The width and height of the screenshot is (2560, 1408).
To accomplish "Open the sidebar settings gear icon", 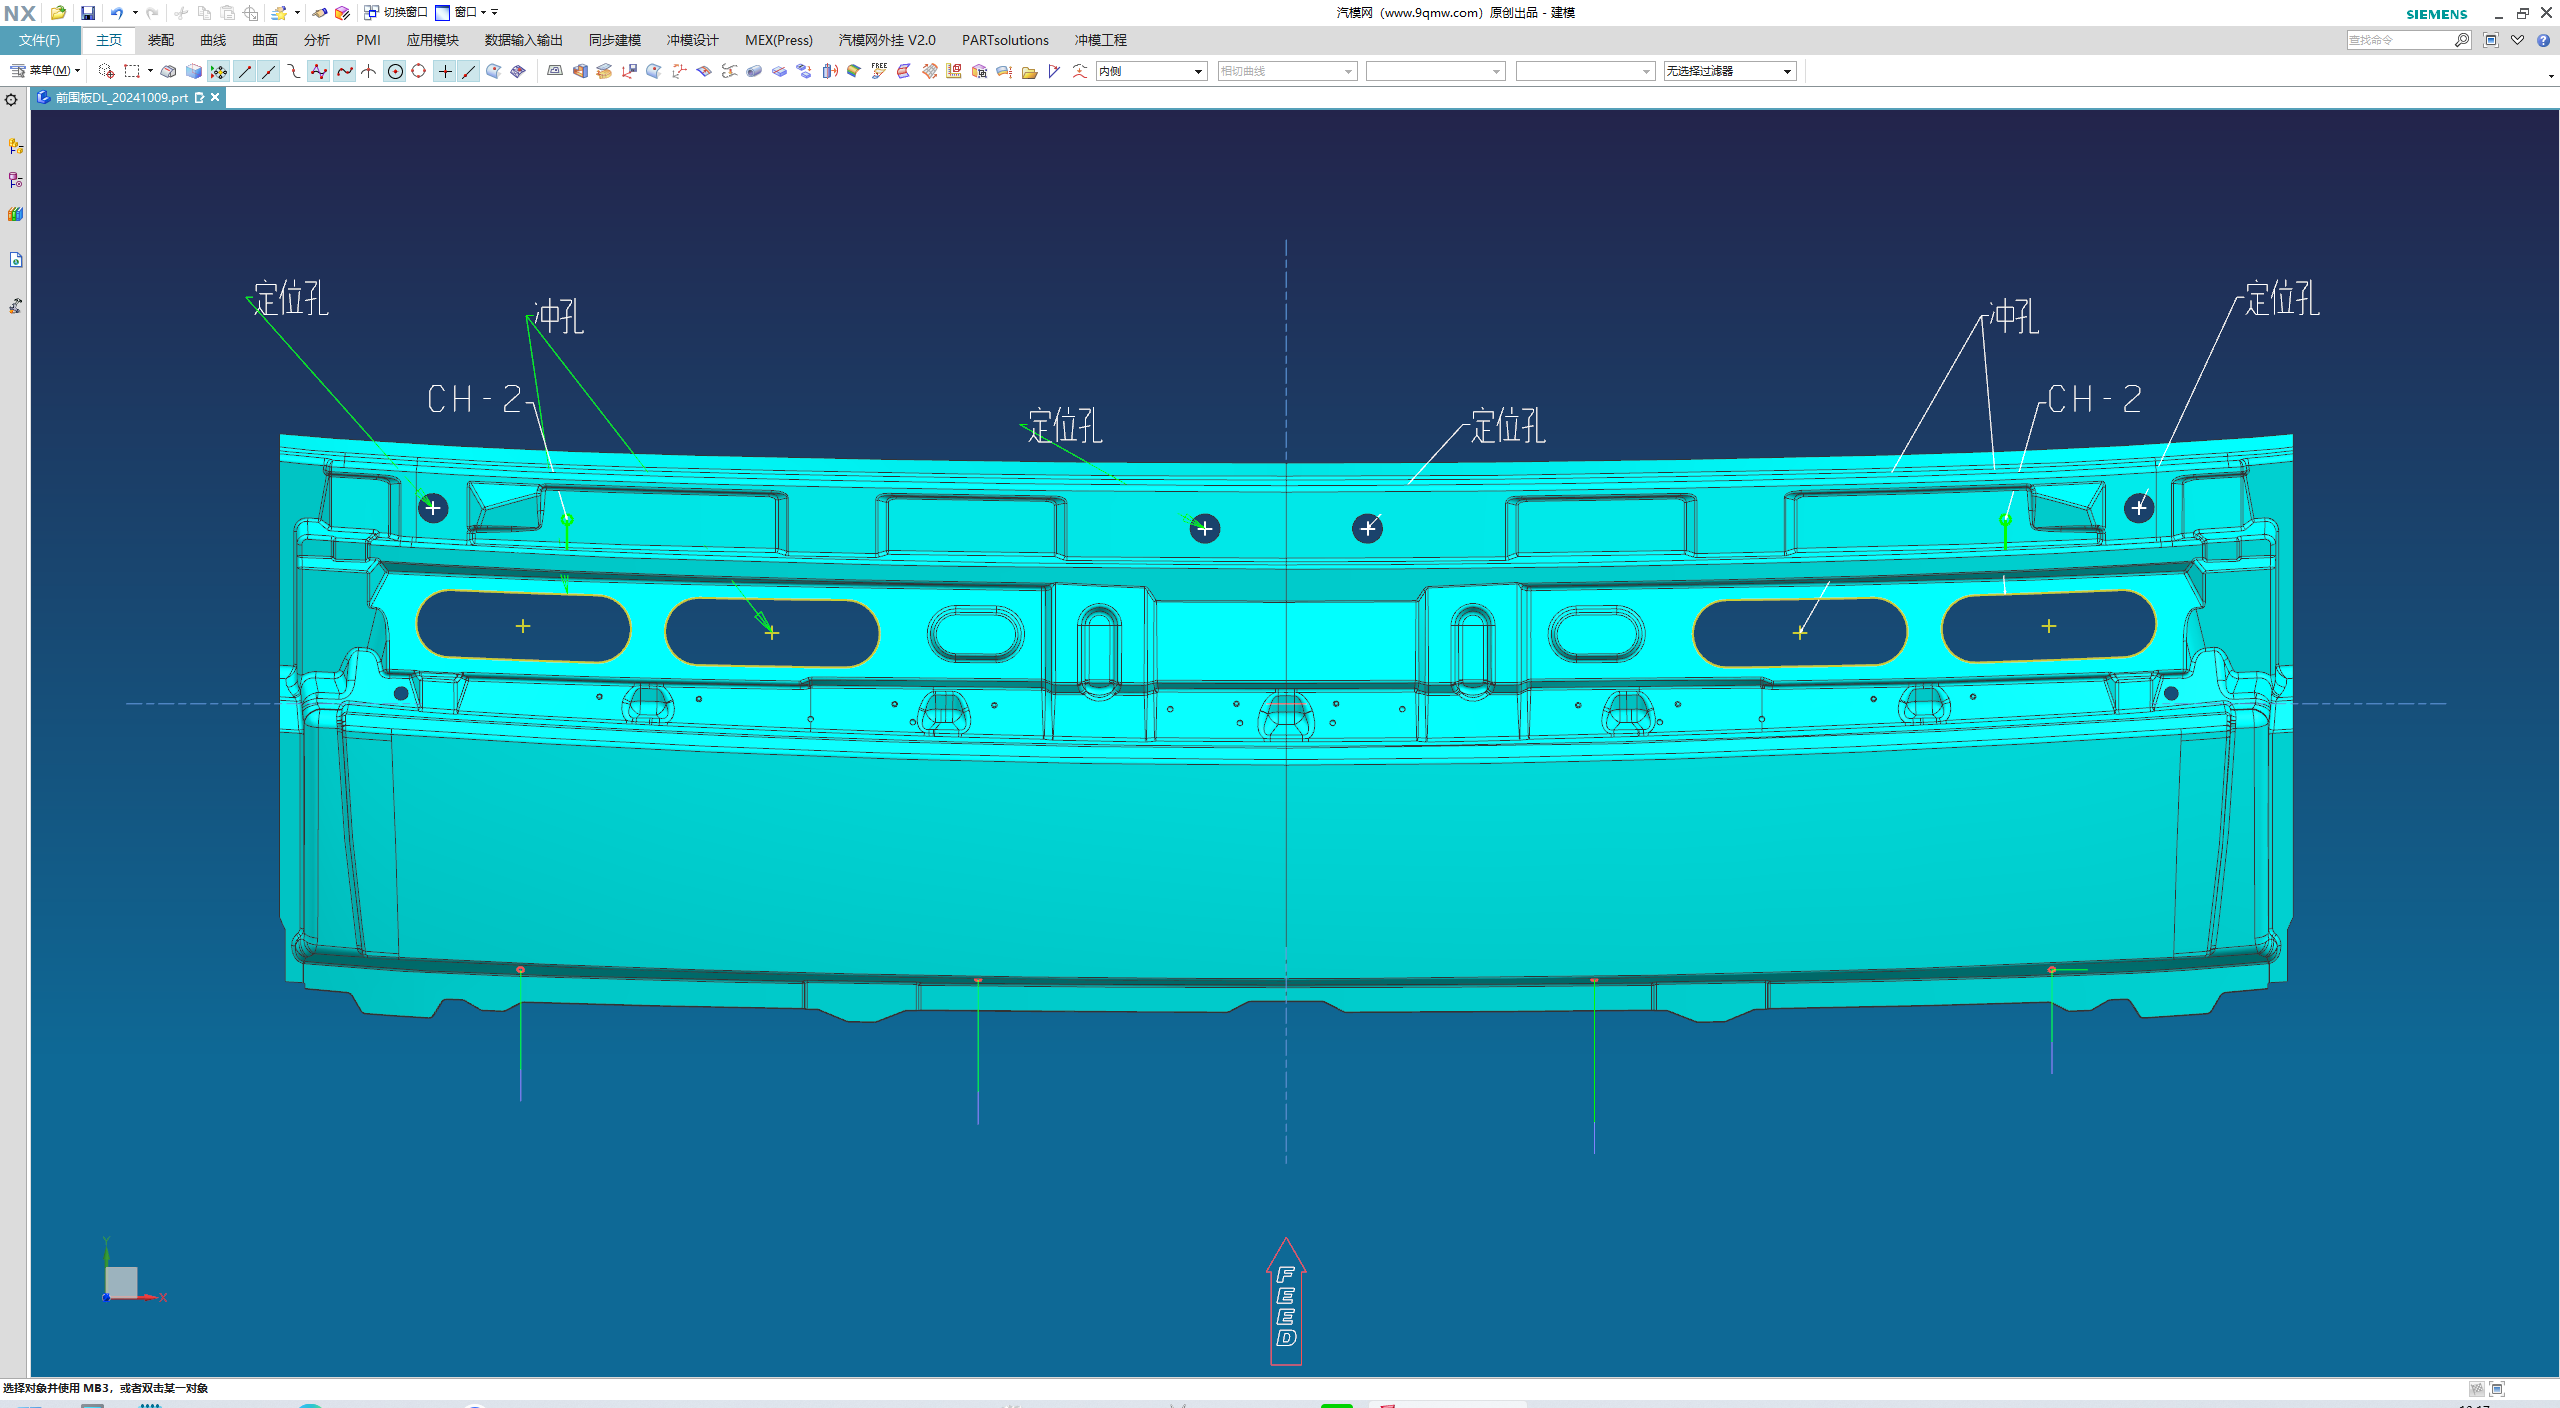I will pos(12,100).
